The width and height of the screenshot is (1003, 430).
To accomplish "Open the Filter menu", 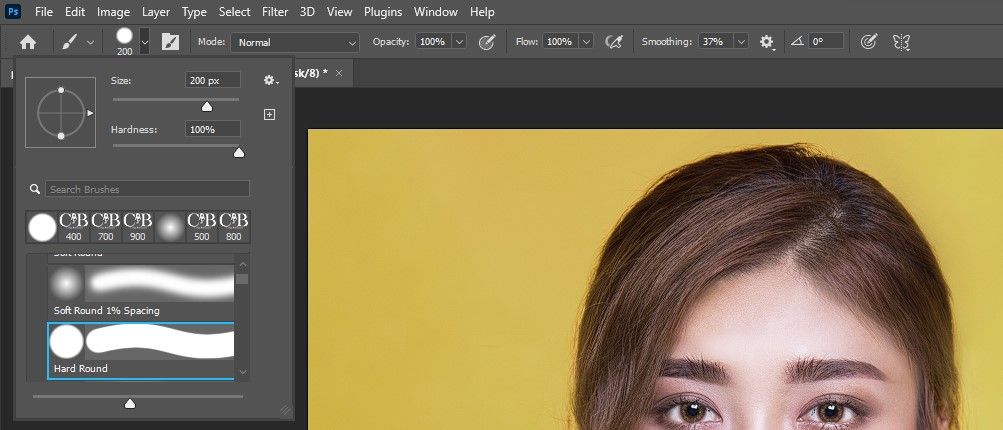I will (276, 12).
